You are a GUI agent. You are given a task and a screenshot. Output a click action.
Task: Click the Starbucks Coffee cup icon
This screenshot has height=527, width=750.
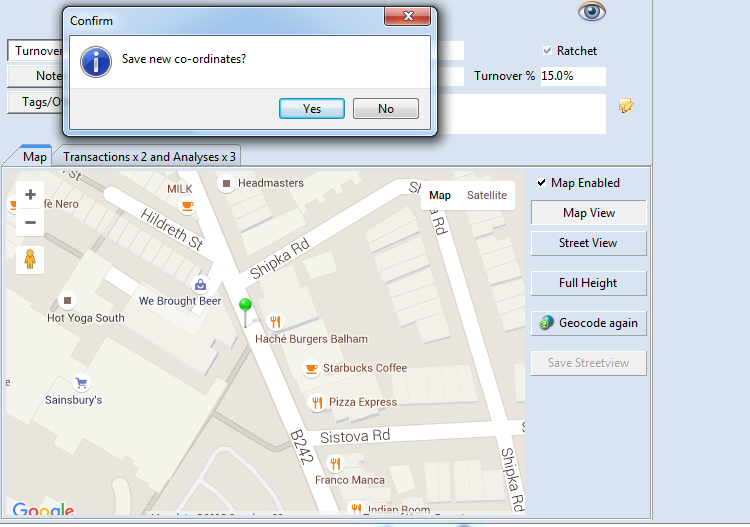(x=311, y=368)
